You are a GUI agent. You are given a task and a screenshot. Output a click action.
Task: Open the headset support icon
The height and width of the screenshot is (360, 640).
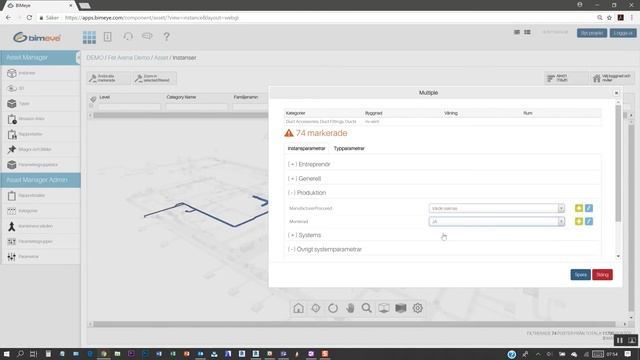pyautogui.click(x=128, y=36)
